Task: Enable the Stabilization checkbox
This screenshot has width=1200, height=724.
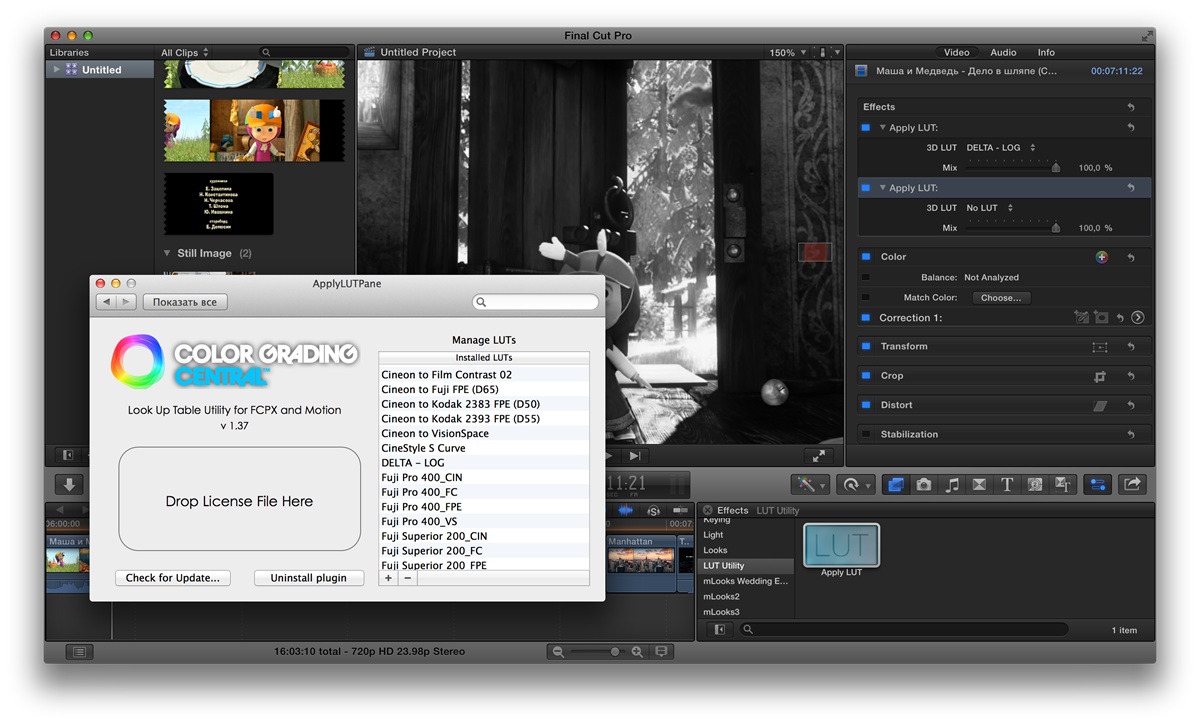Action: [x=865, y=435]
